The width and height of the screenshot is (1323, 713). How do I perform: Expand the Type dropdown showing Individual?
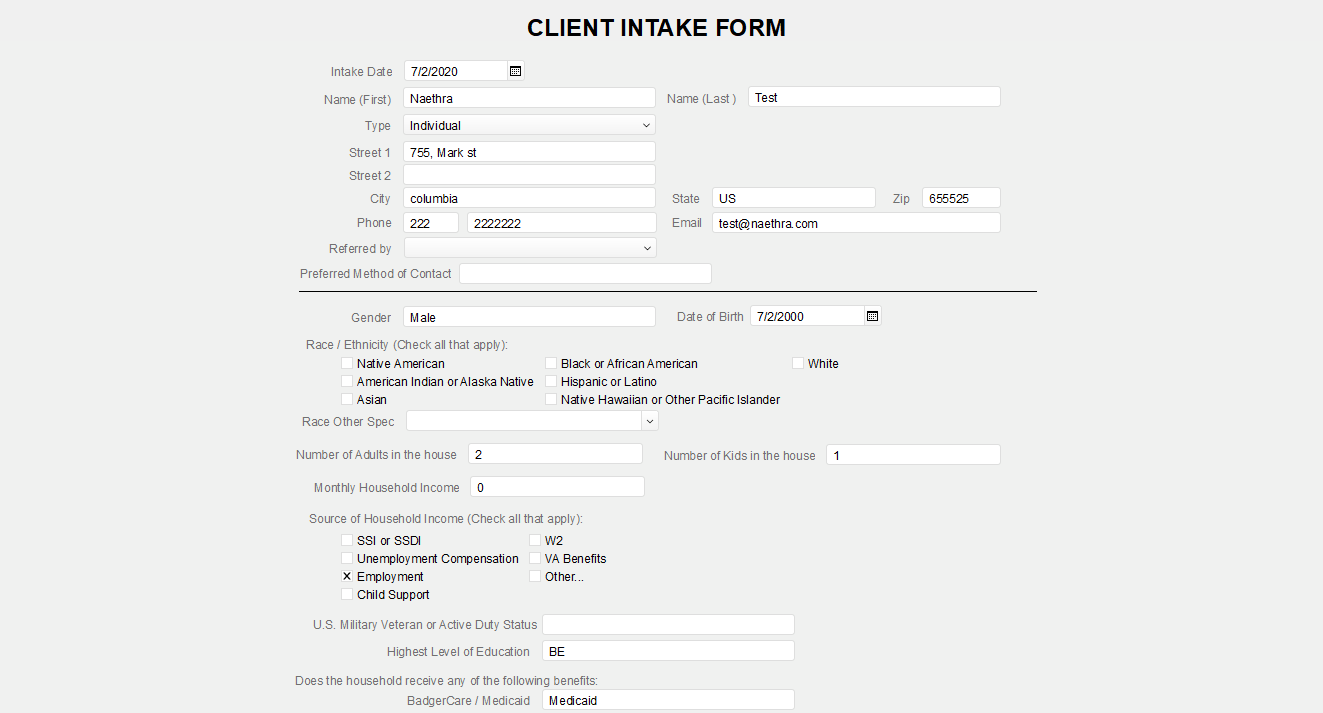529,125
